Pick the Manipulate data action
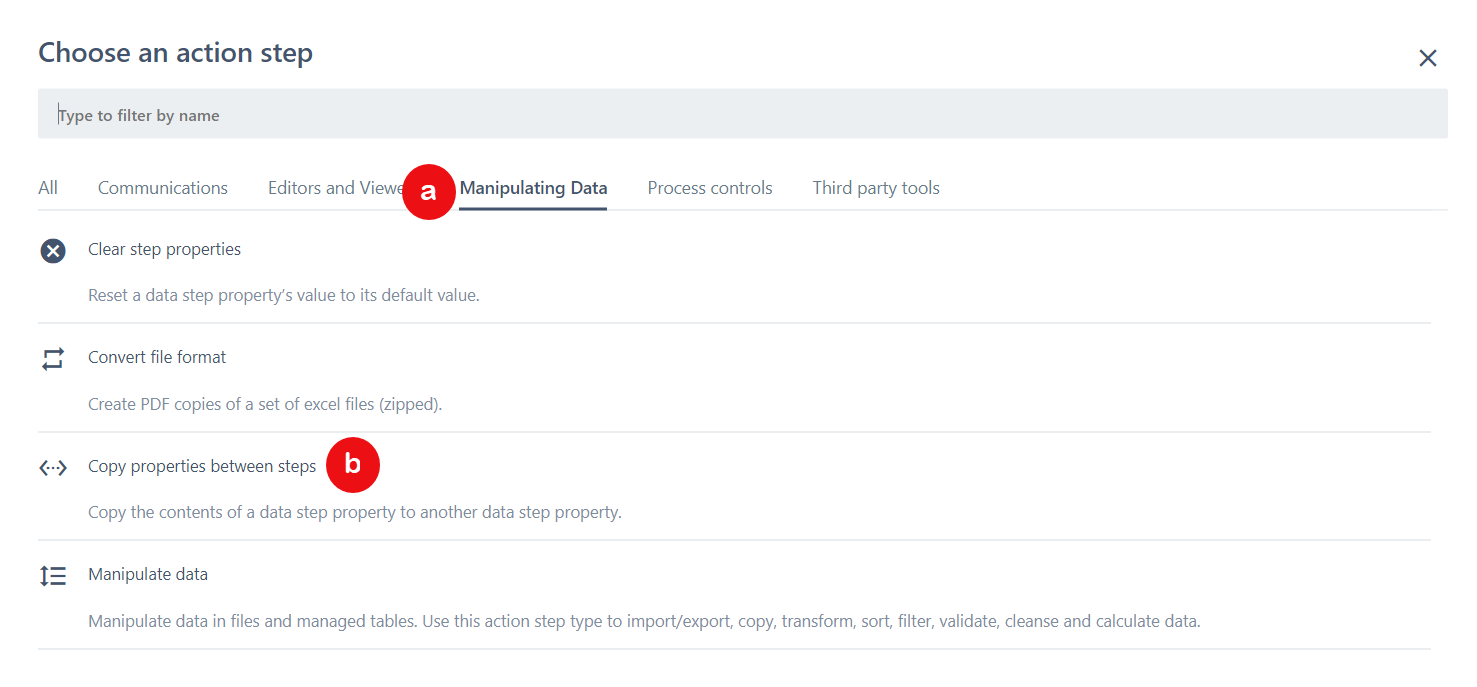The width and height of the screenshot is (1477, 687). pyautogui.click(x=148, y=574)
